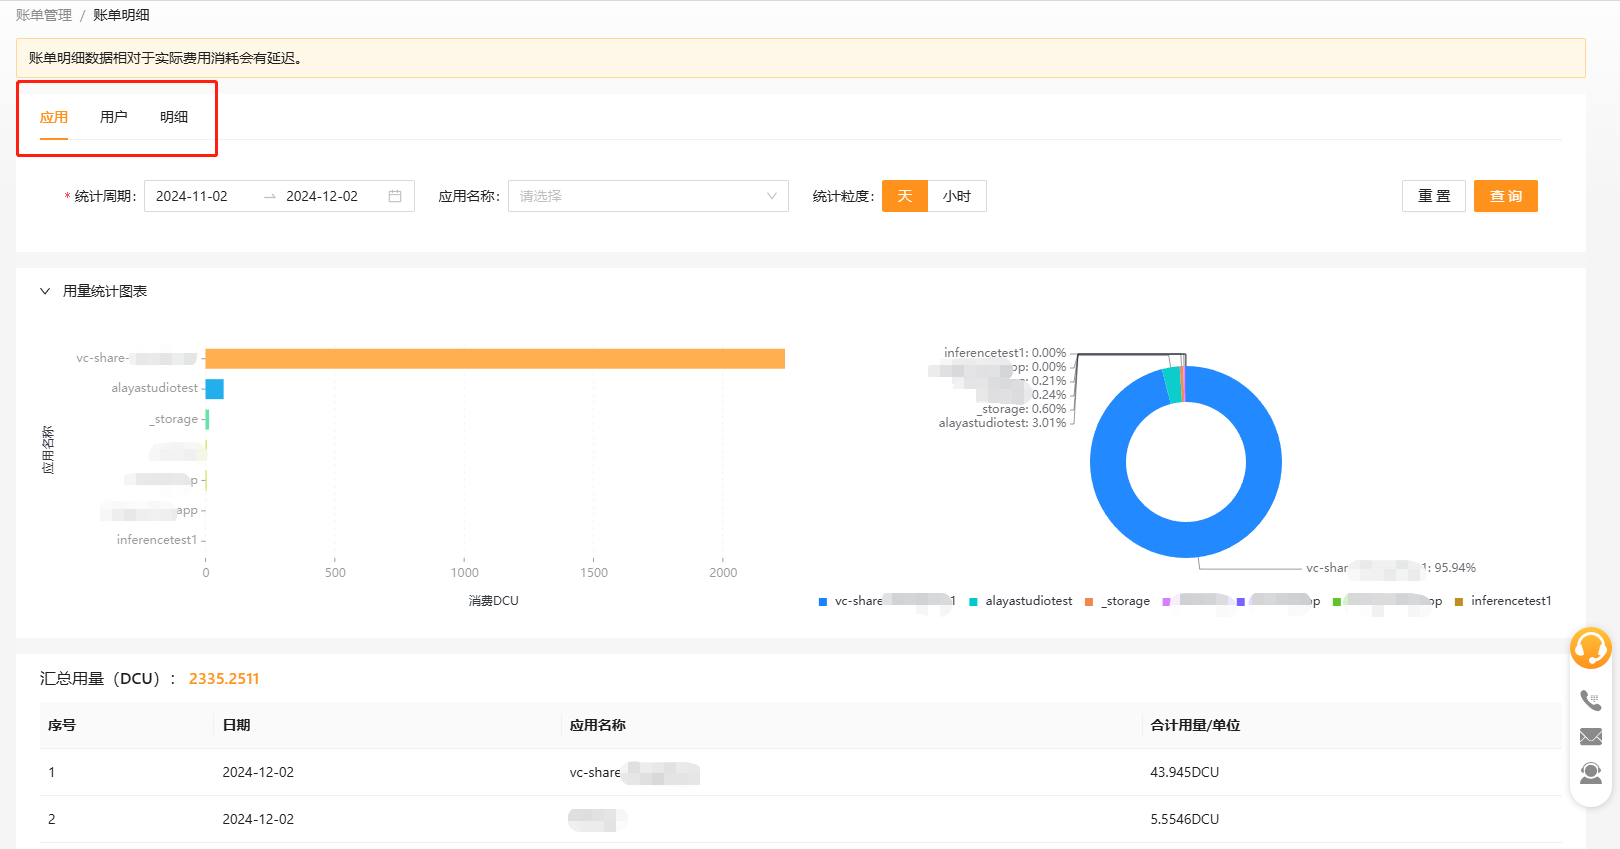Open the online agent avatar icon
The width and height of the screenshot is (1620, 849).
tap(1591, 773)
